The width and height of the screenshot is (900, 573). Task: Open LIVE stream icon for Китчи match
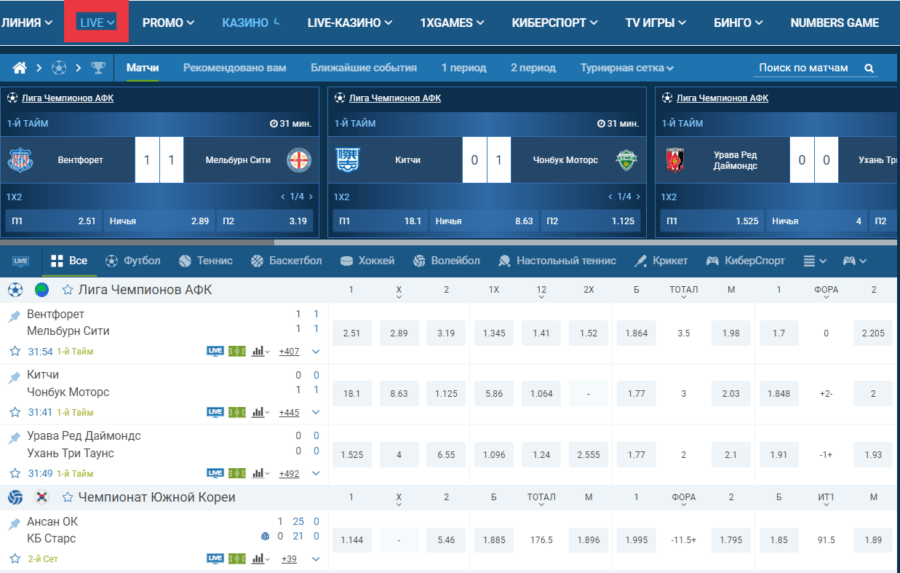(215, 412)
